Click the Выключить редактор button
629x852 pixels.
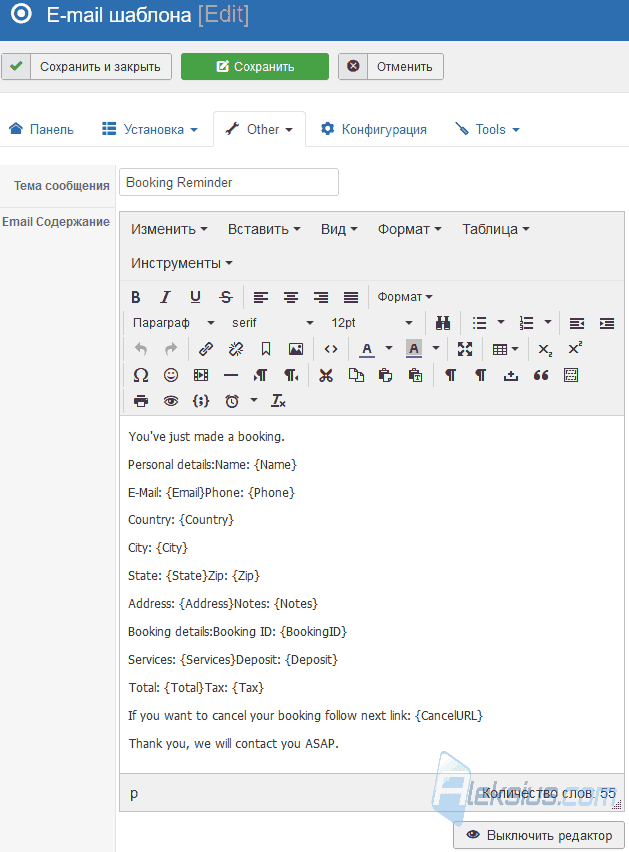pyautogui.click(x=539, y=835)
